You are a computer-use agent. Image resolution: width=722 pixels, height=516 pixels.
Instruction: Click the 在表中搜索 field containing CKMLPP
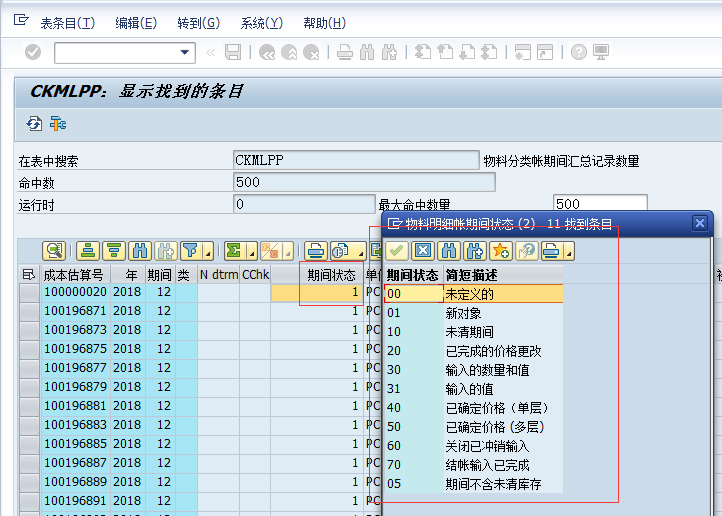click(356, 160)
